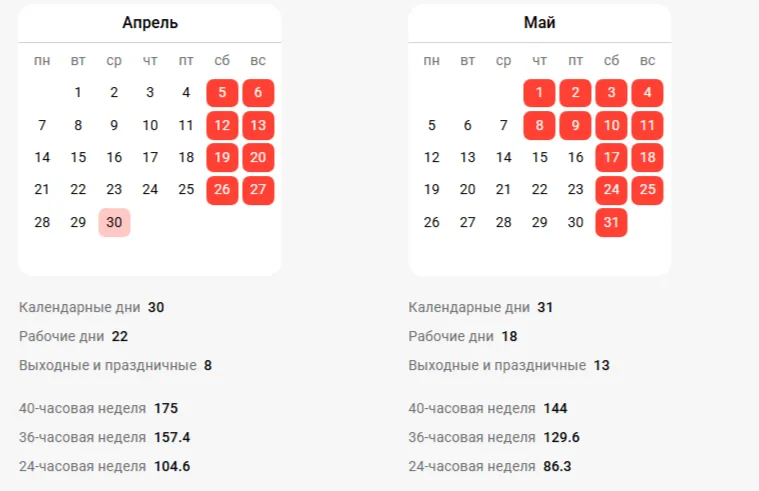Click April's вс weekday label
This screenshot has width=759, height=491.
258,61
